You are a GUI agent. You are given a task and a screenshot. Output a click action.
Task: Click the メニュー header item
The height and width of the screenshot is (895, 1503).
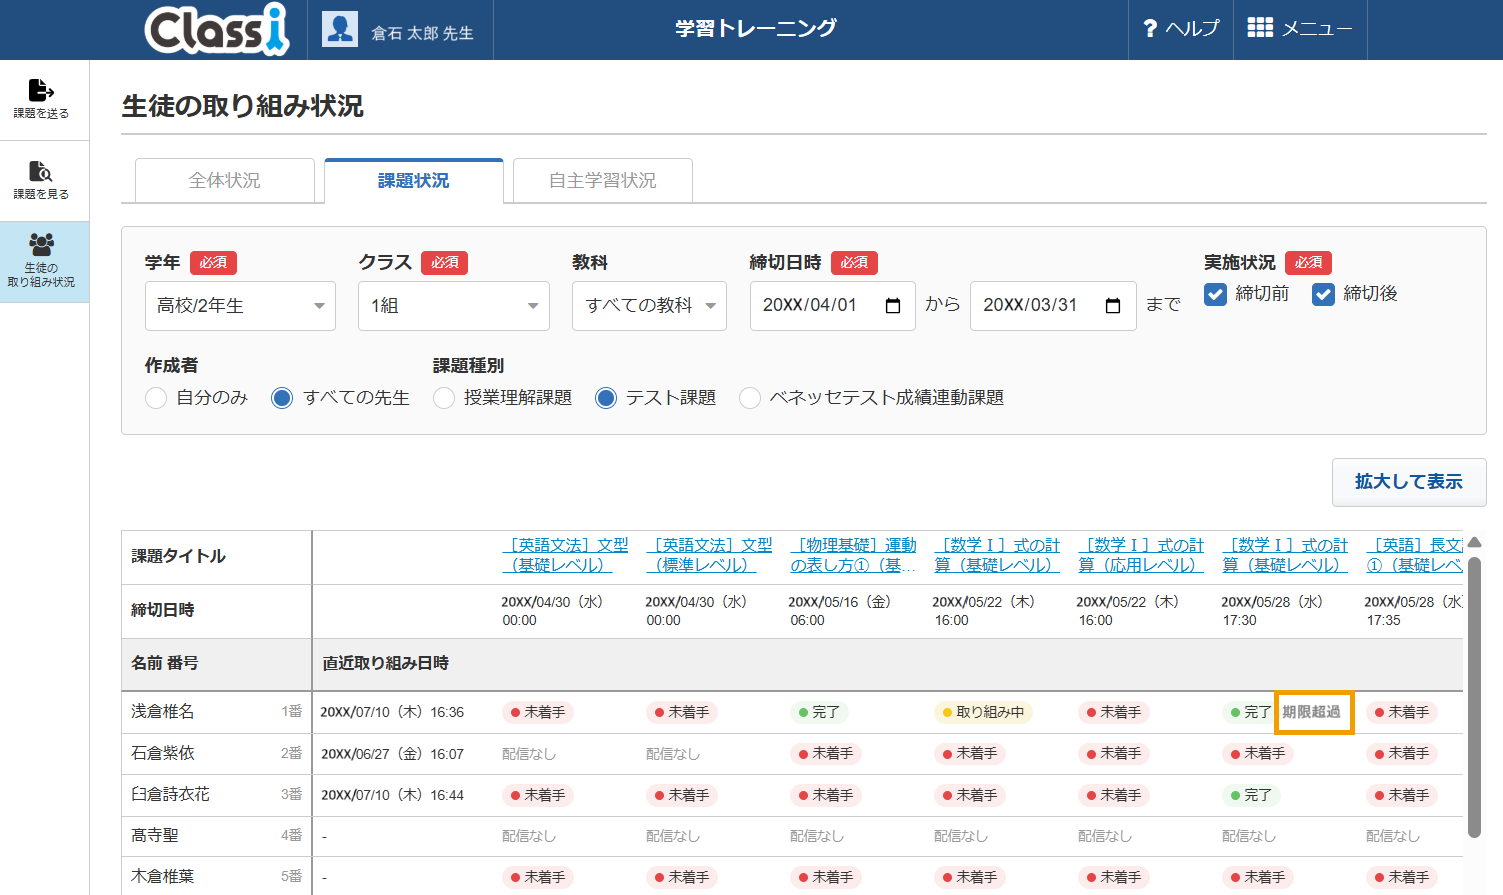[x=1300, y=29]
